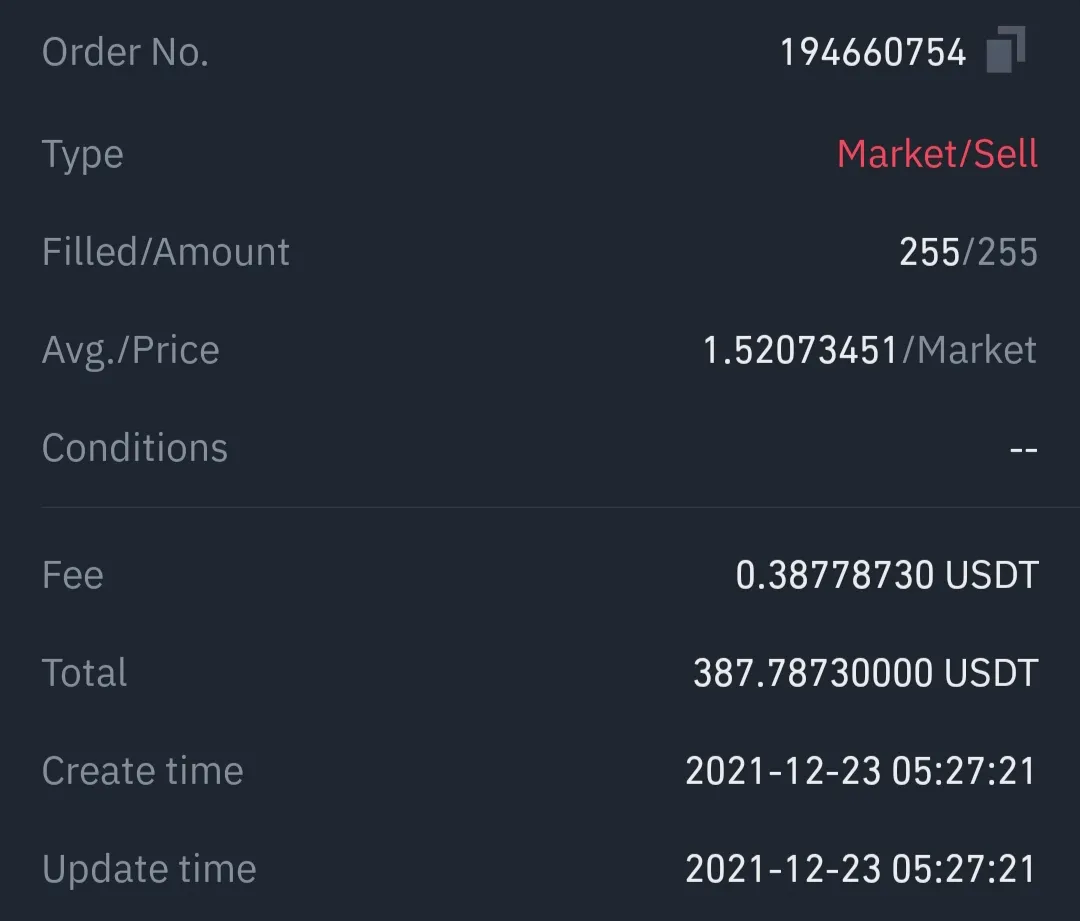1080x921 pixels.
Task: Tap the Type row label
Action: coord(83,155)
